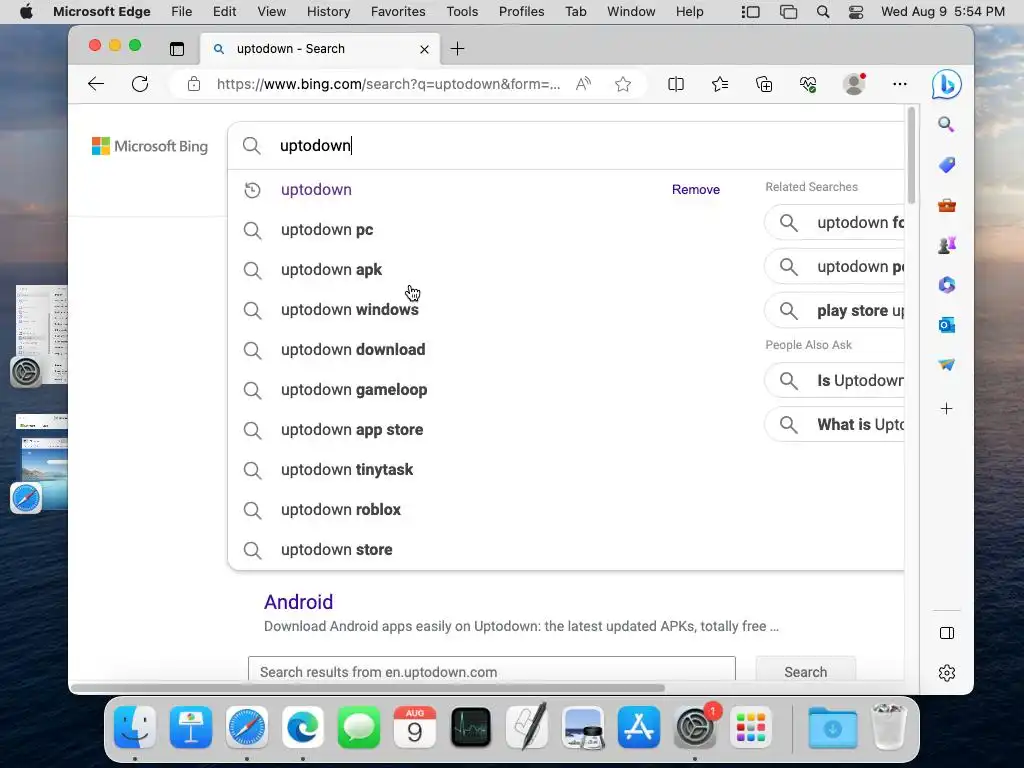Viewport: 1024px width, 768px height.
Task: Click the Search button below results
Action: point(805,671)
